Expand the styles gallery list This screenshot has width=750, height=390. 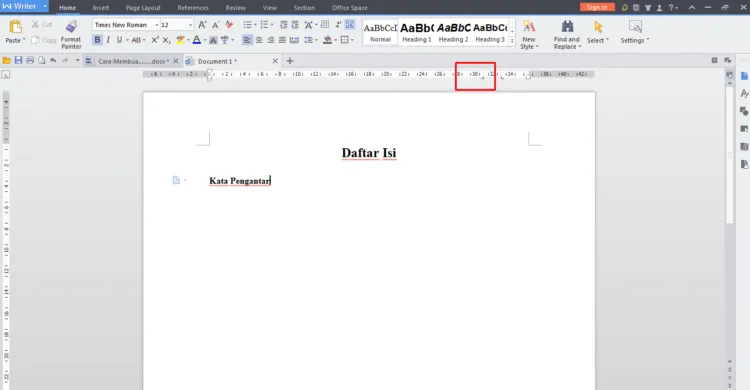click(512, 42)
